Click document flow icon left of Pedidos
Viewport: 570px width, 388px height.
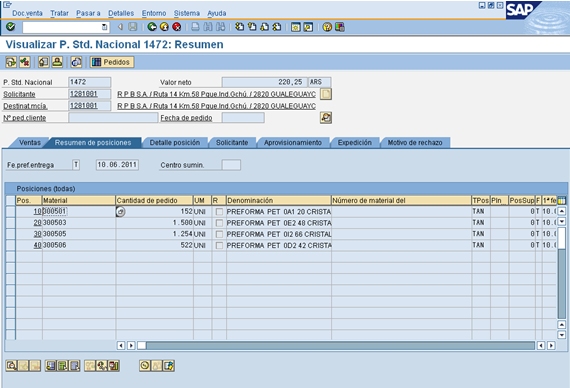tap(11, 62)
